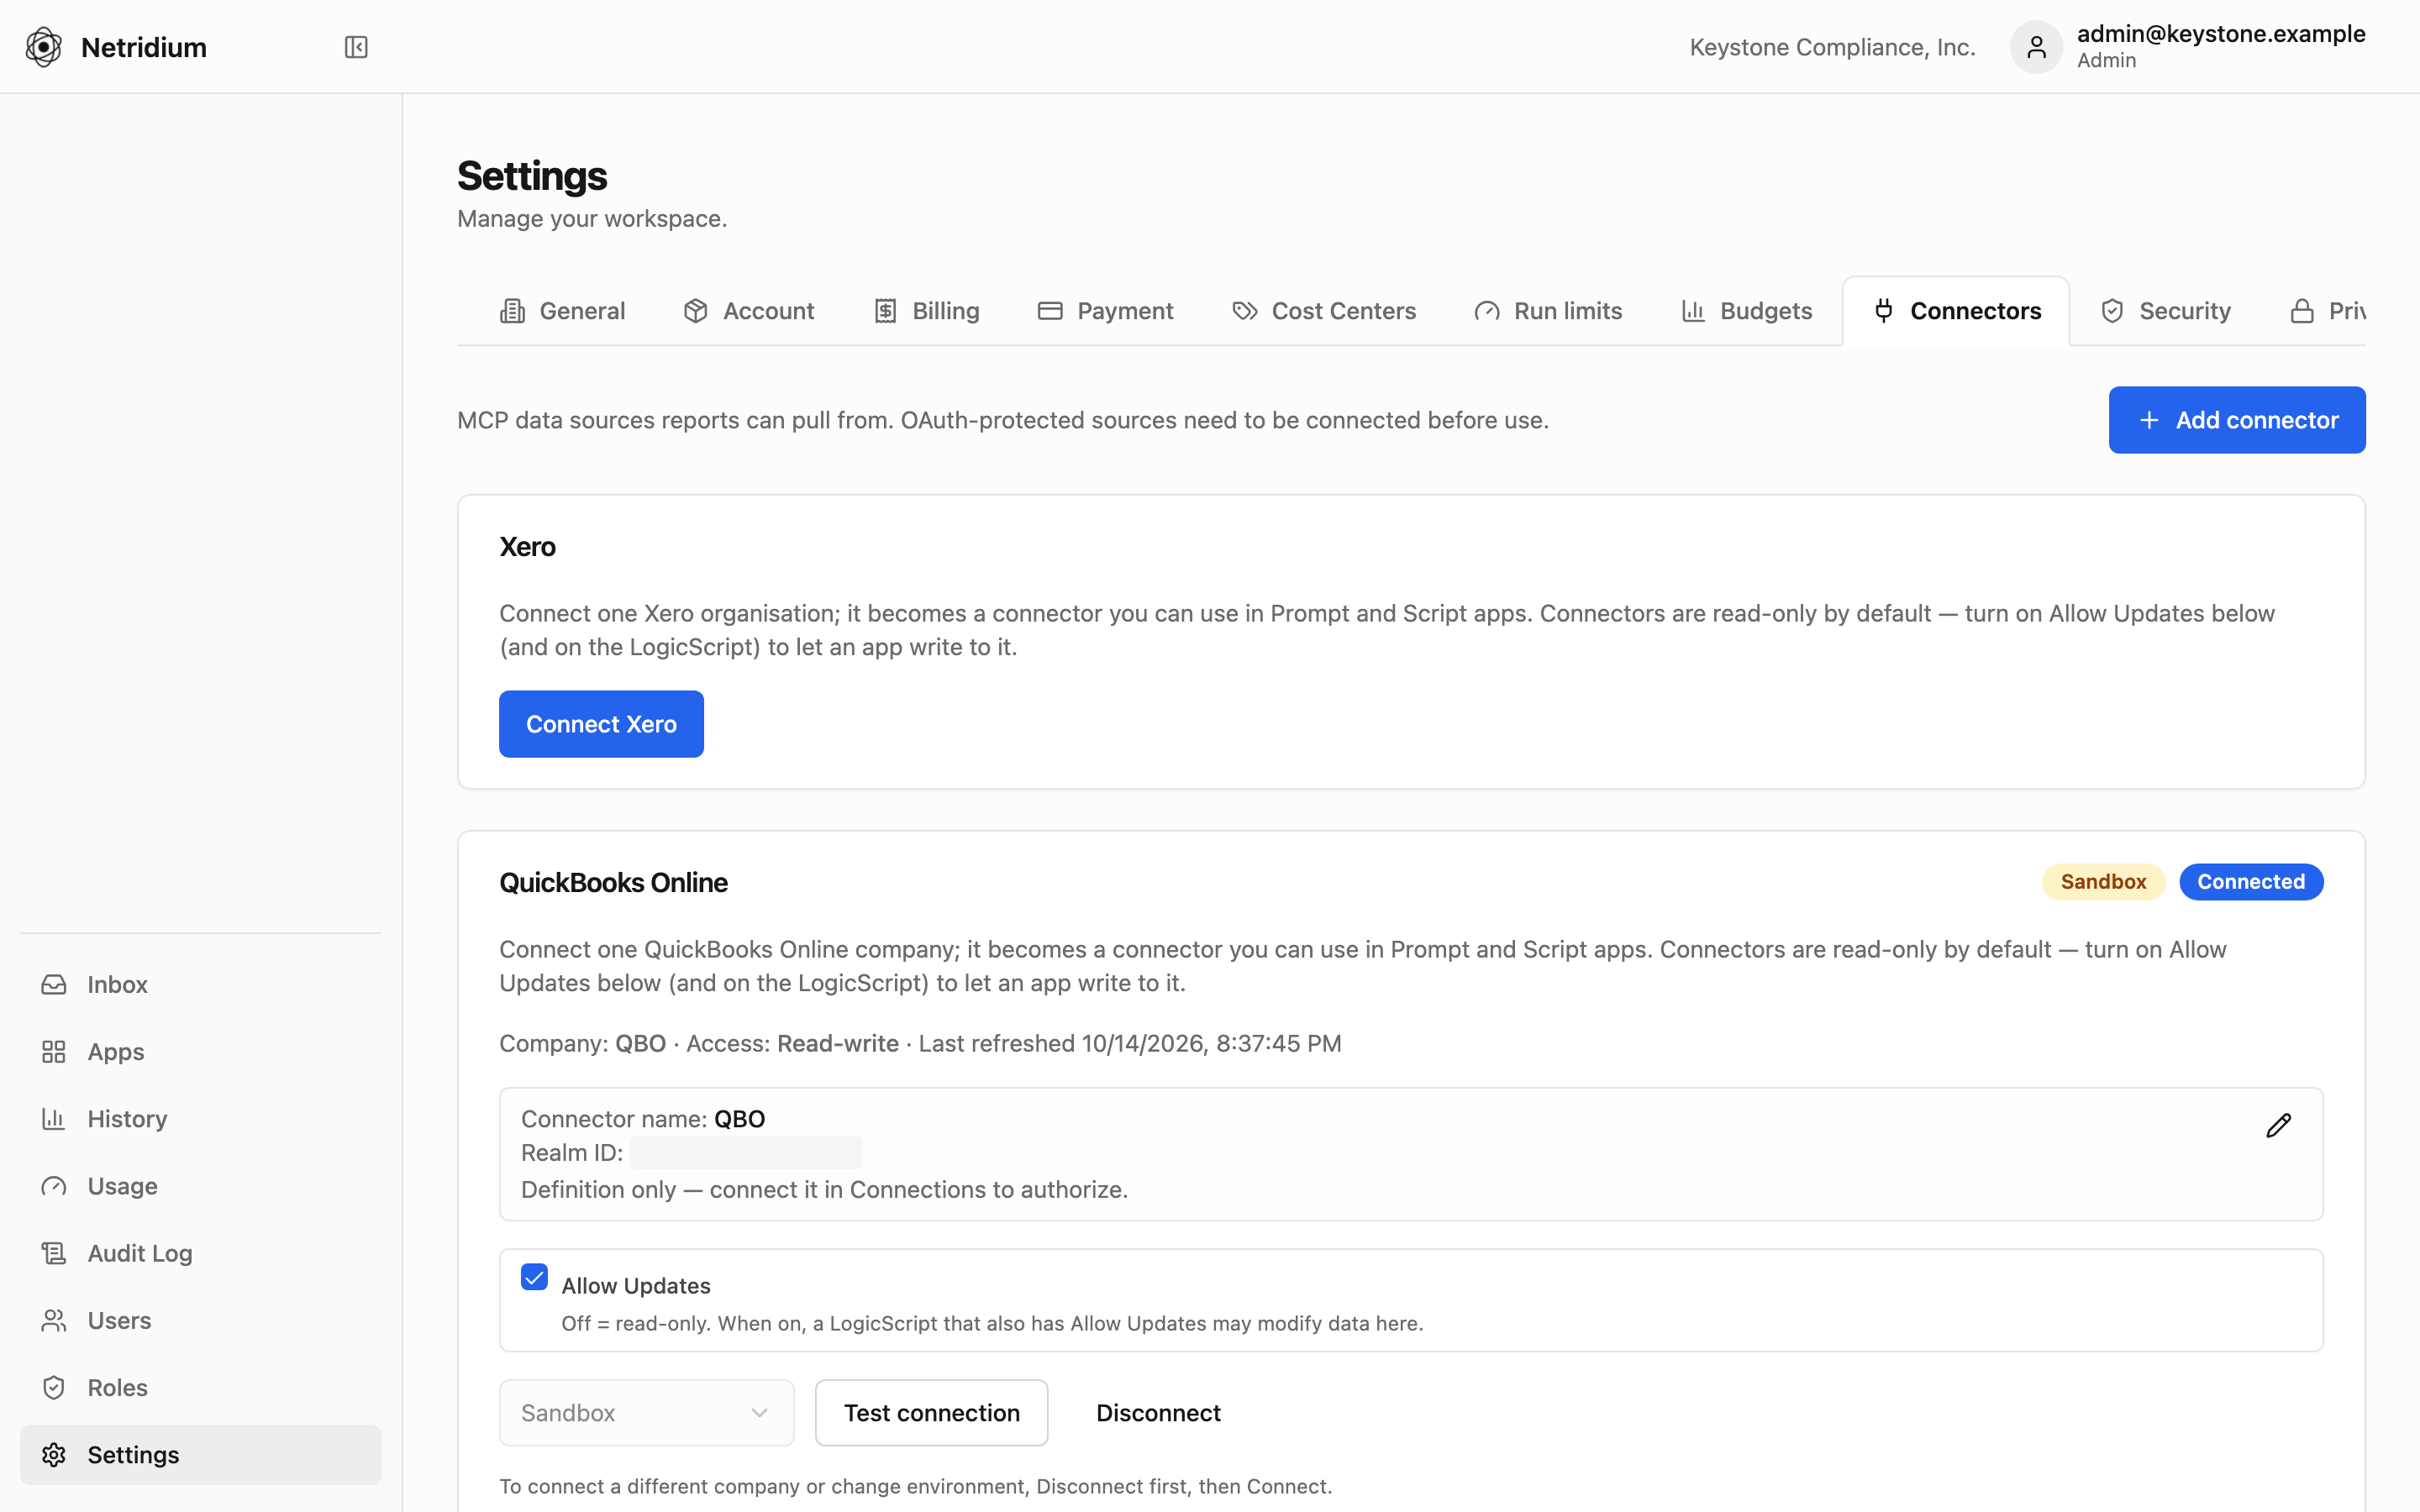
Task: Click the Connected status badge
Action: 2250,881
